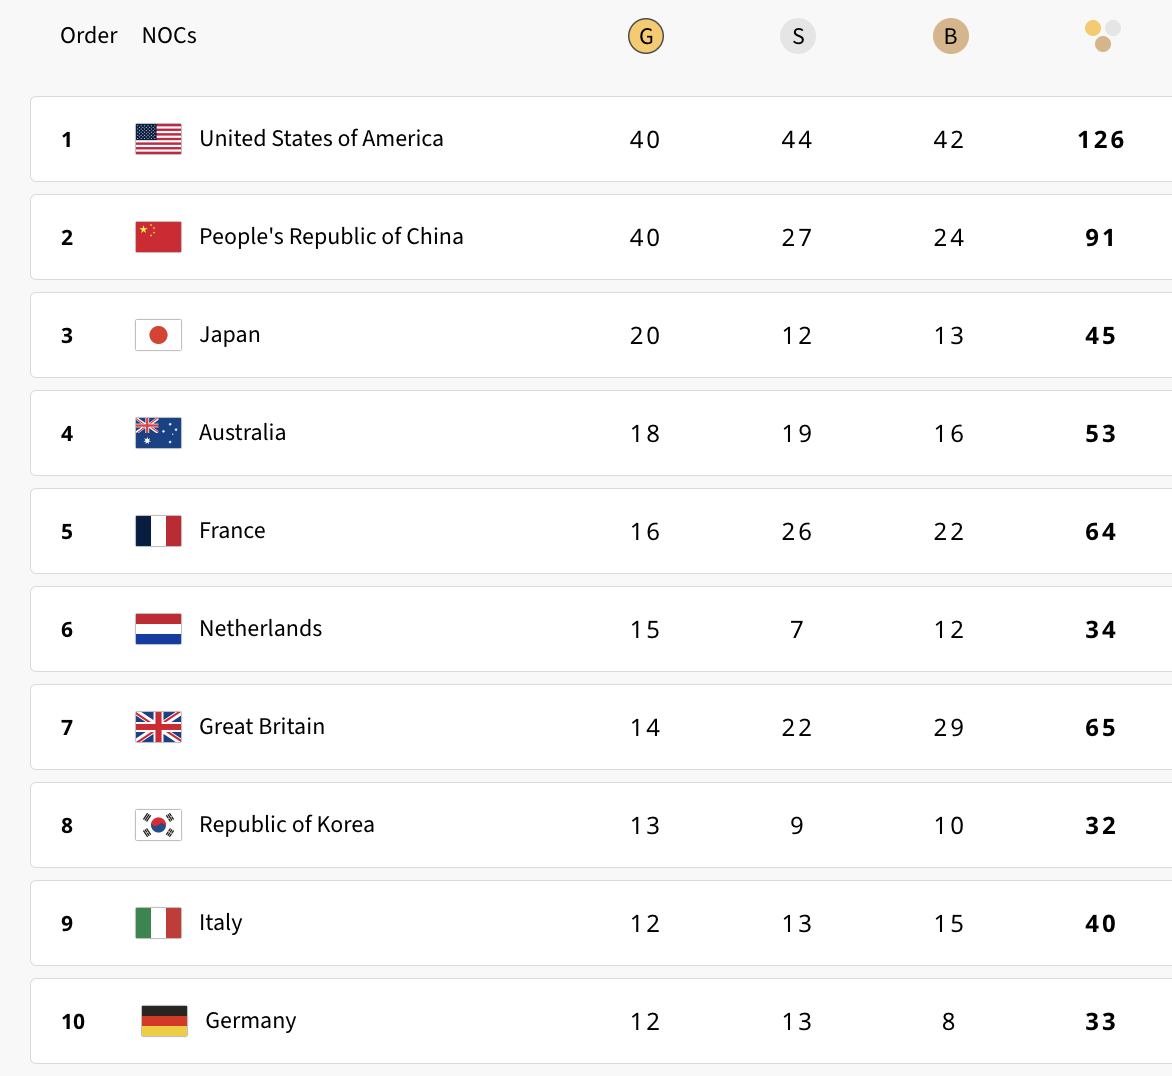Click the Republic of Korea flag
This screenshot has width=1172, height=1076.
coord(158,825)
